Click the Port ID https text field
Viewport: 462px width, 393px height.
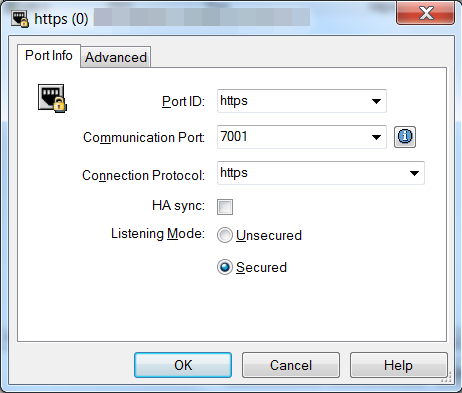tap(293, 101)
